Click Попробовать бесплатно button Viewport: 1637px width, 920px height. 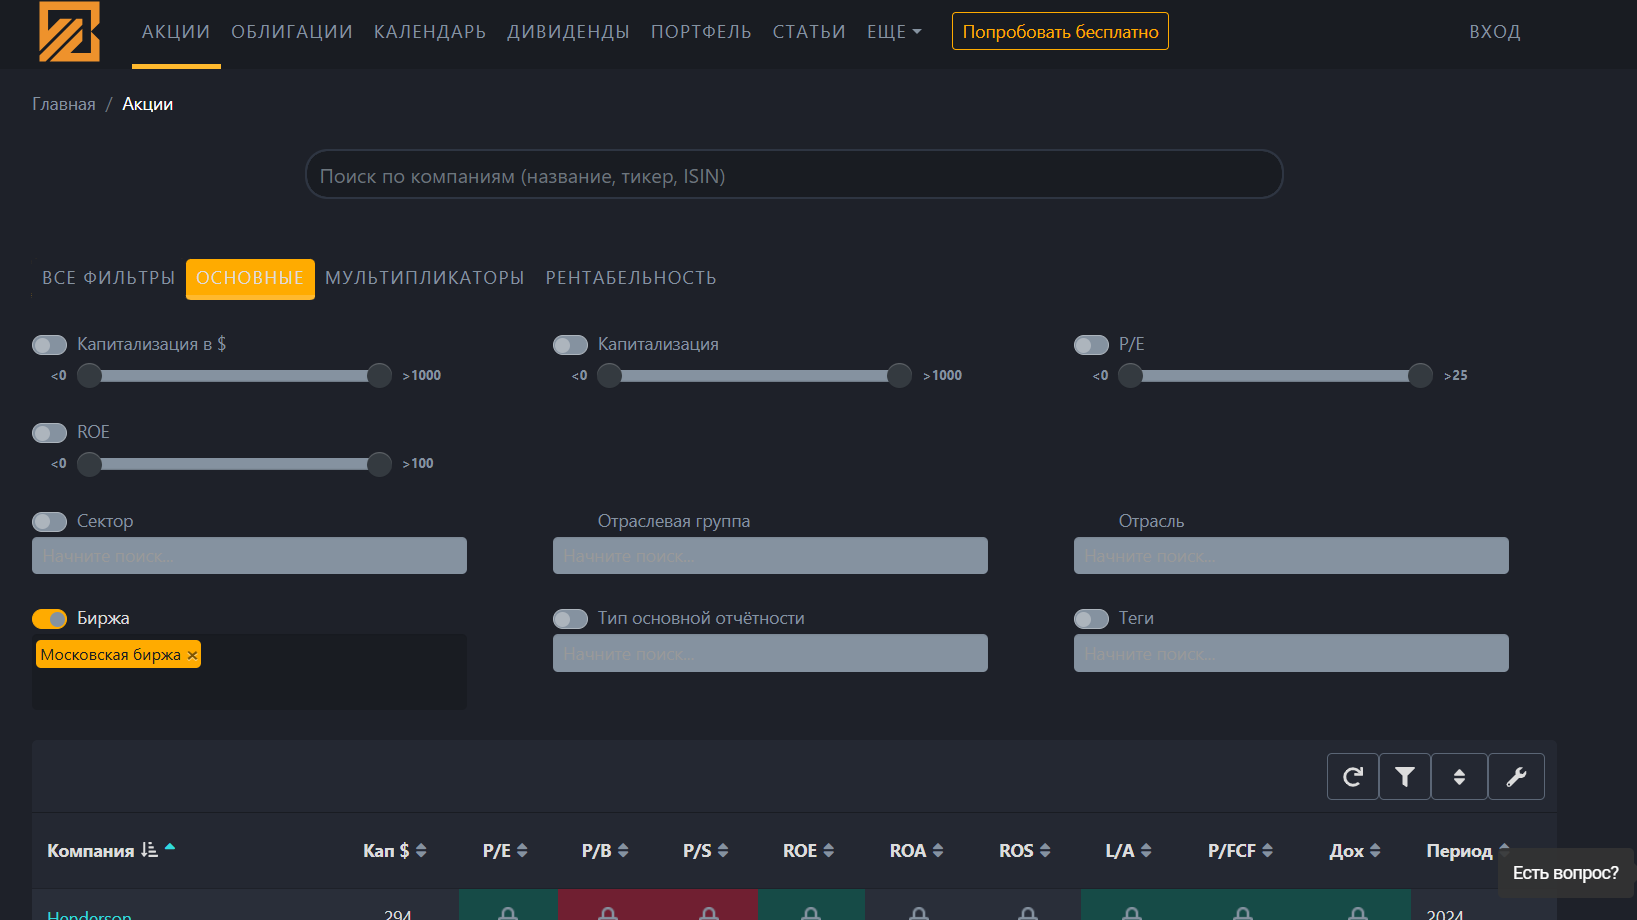(x=1060, y=32)
